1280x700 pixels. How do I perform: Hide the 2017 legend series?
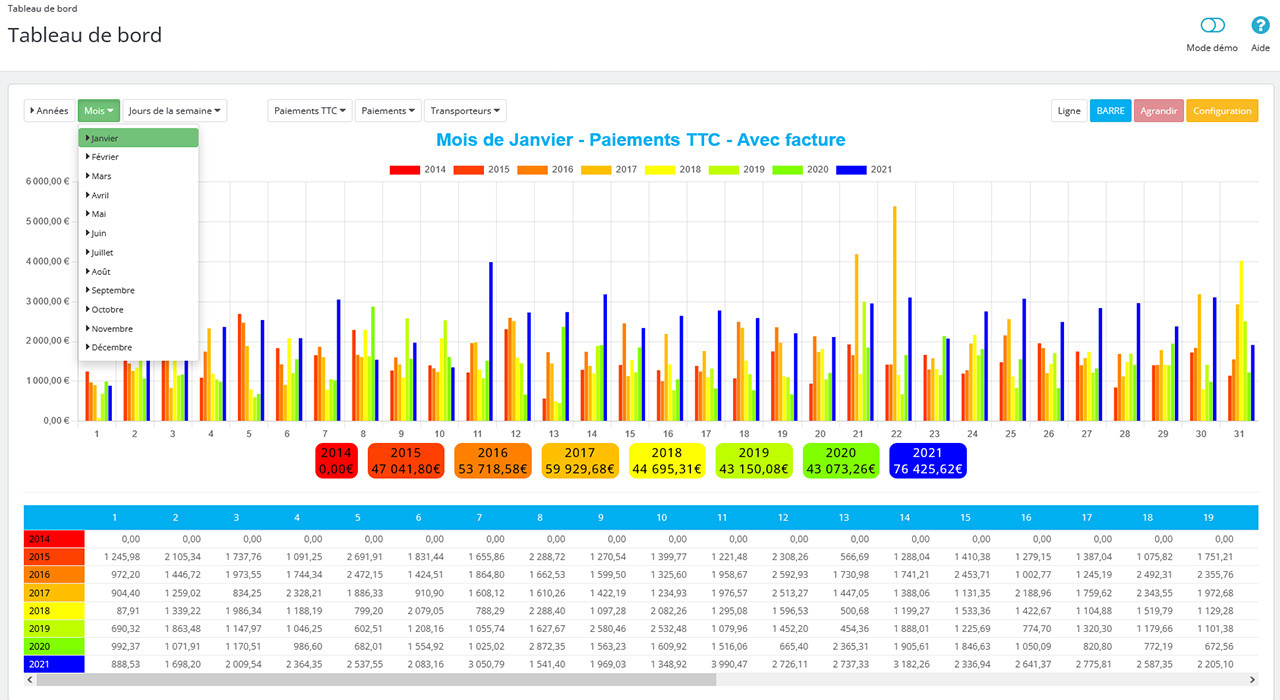tap(609, 170)
